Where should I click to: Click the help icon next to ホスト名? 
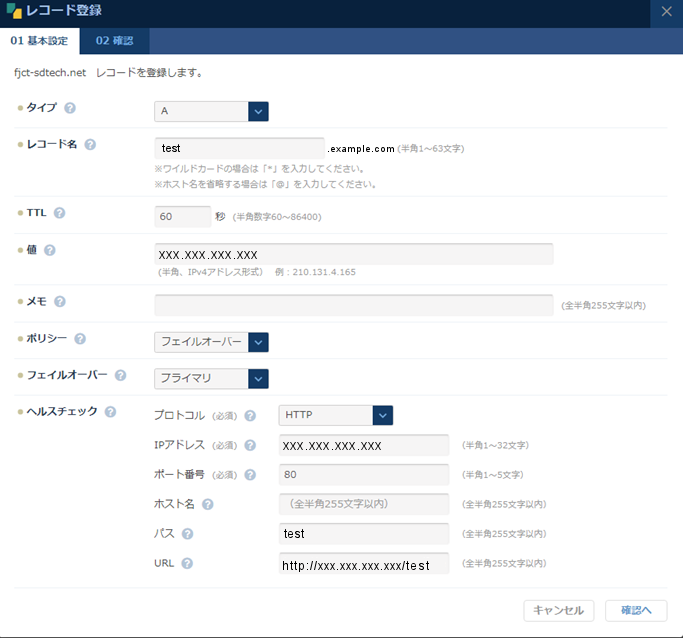[208, 504]
